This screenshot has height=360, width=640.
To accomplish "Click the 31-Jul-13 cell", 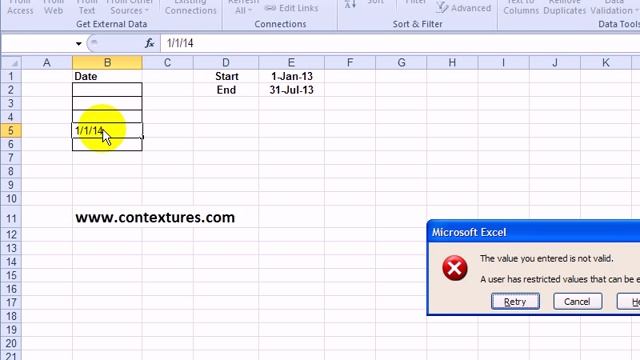I will 291,90.
